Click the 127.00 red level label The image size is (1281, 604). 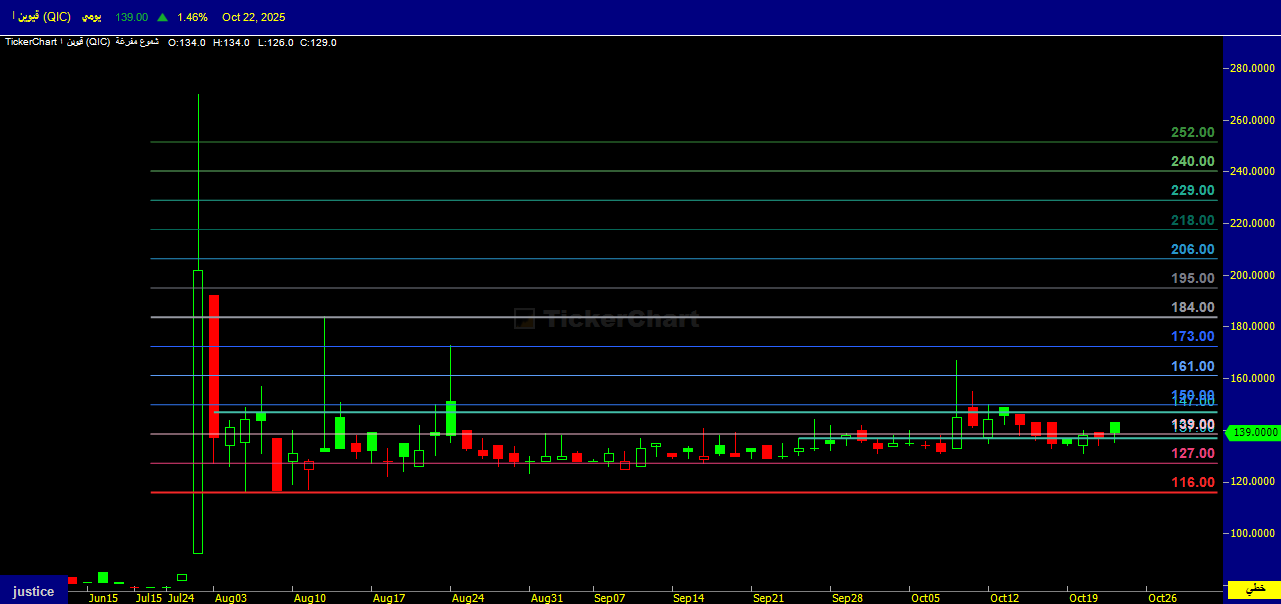pyautogui.click(x=1192, y=453)
